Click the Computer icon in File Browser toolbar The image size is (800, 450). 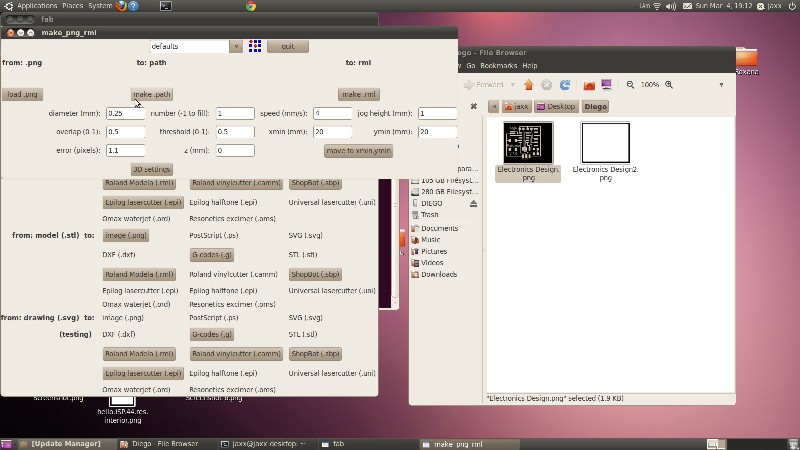pos(606,85)
